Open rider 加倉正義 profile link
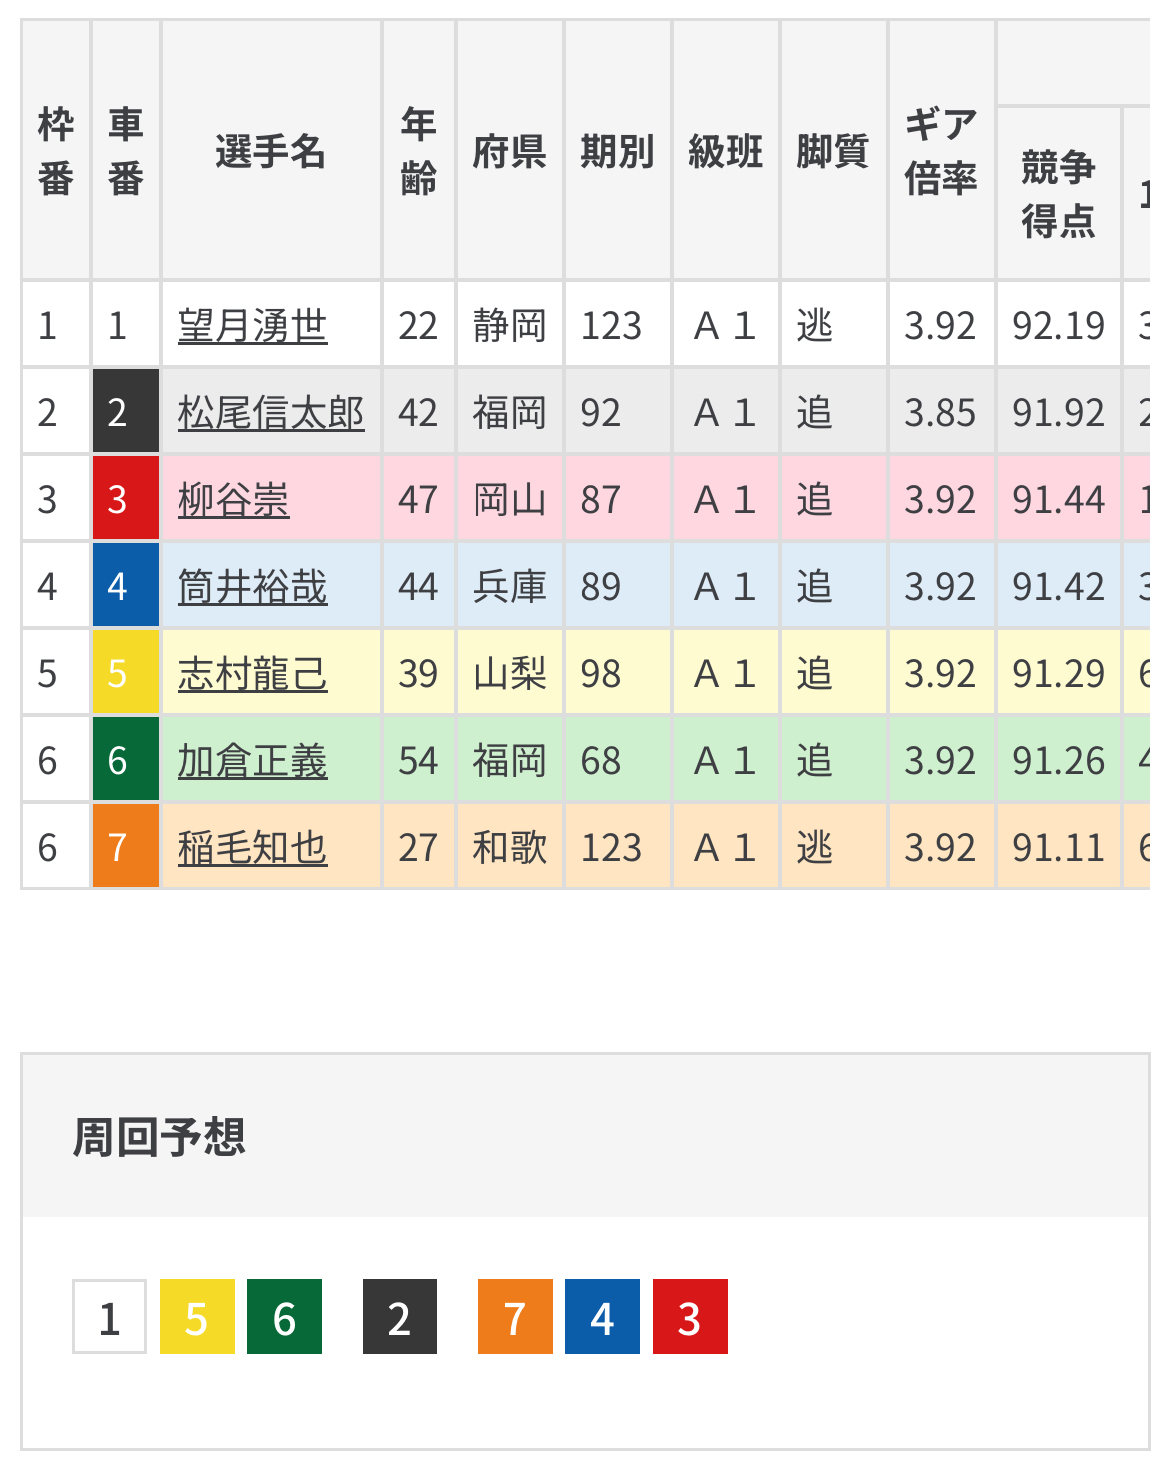Screen dimensions: 1170x1473 click(x=252, y=761)
